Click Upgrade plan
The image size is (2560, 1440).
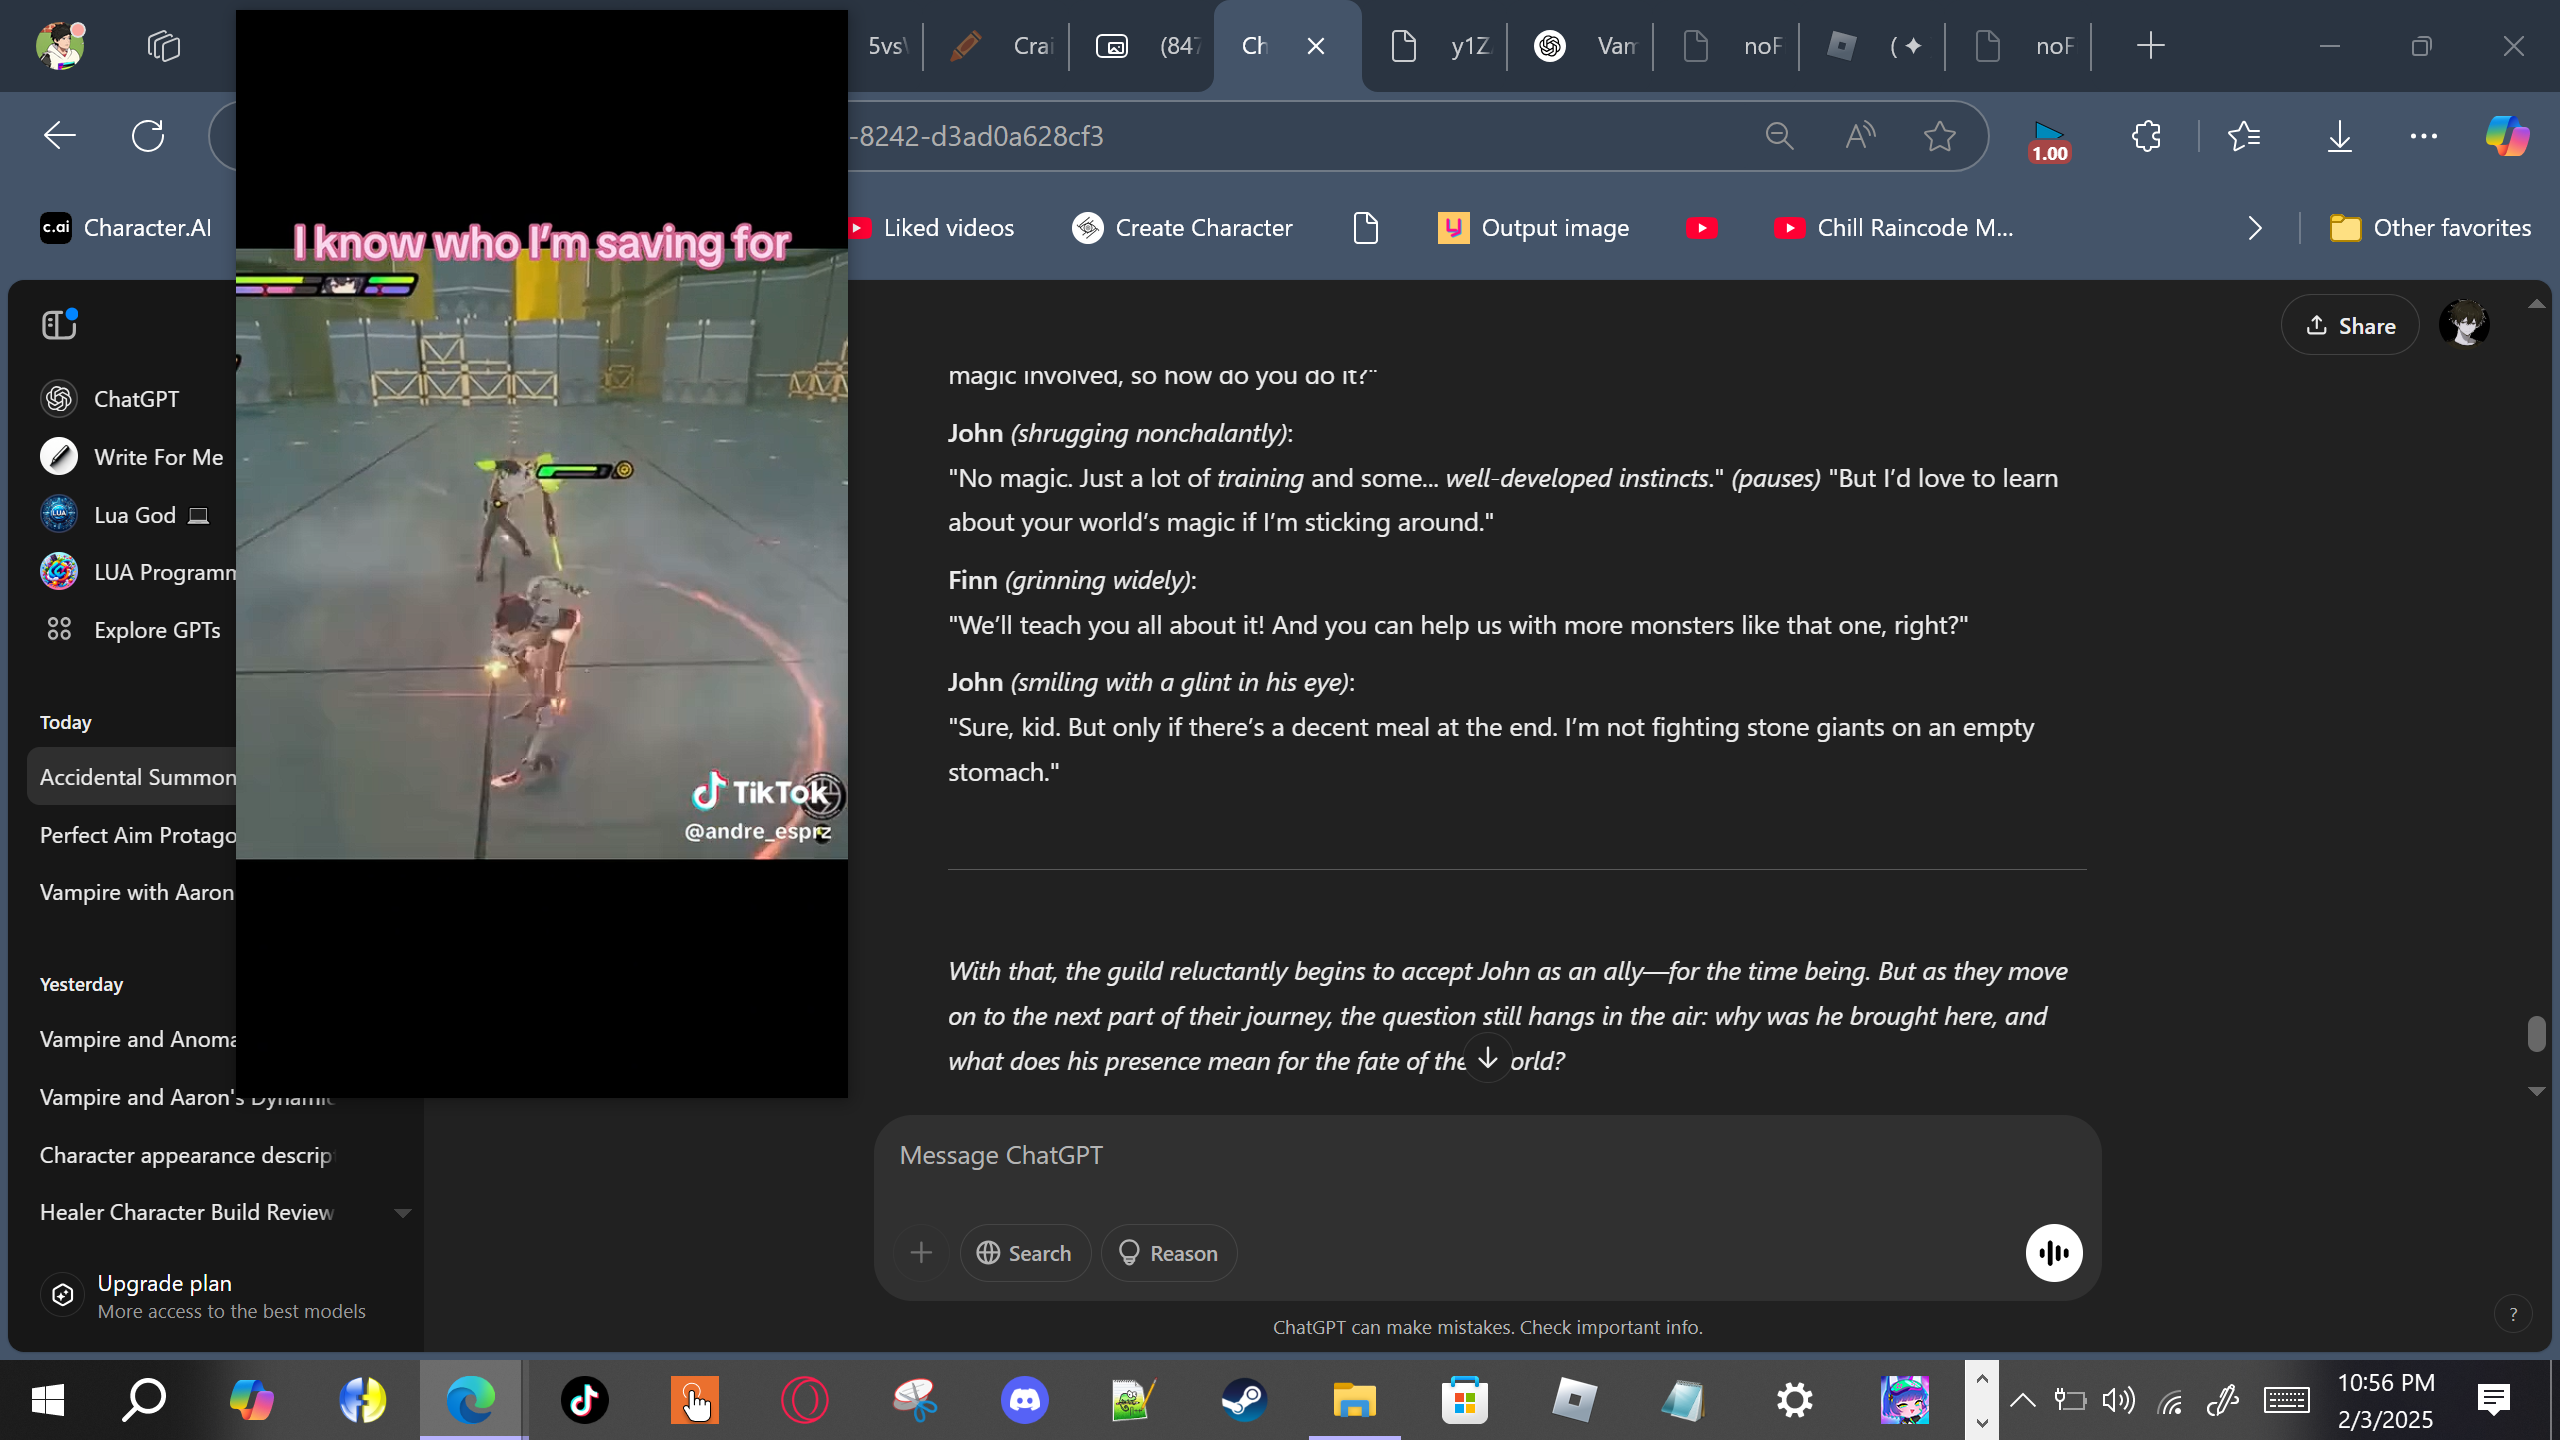click(x=204, y=1296)
